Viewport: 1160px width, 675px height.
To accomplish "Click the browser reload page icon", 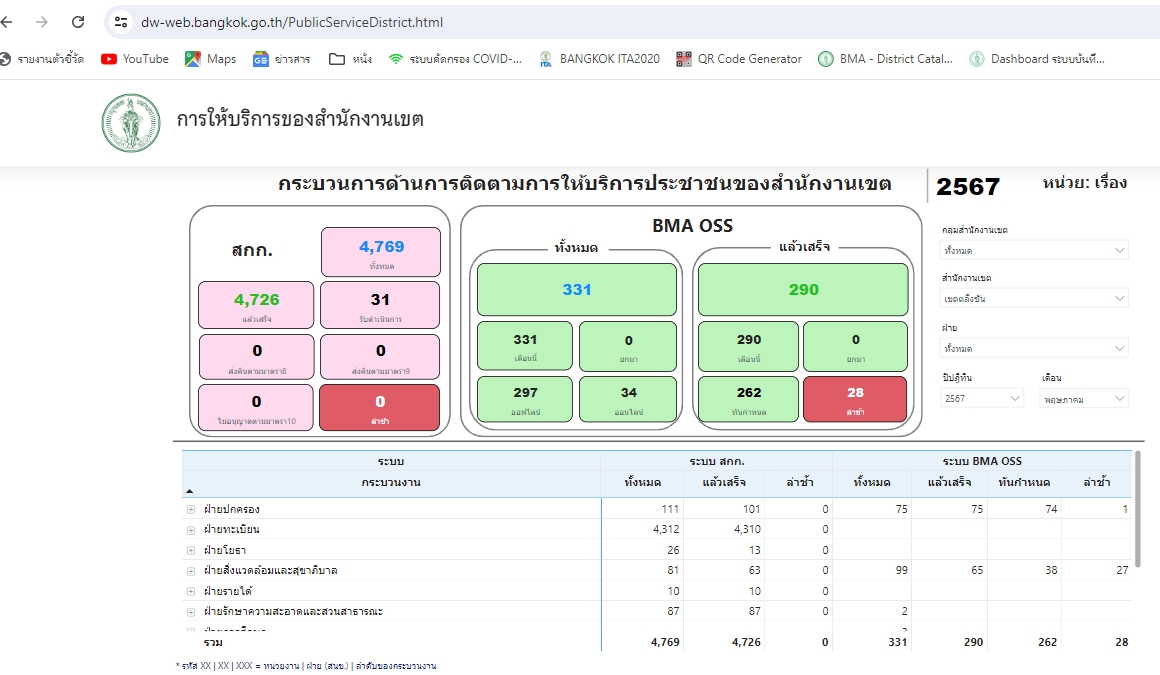I will (x=78, y=22).
